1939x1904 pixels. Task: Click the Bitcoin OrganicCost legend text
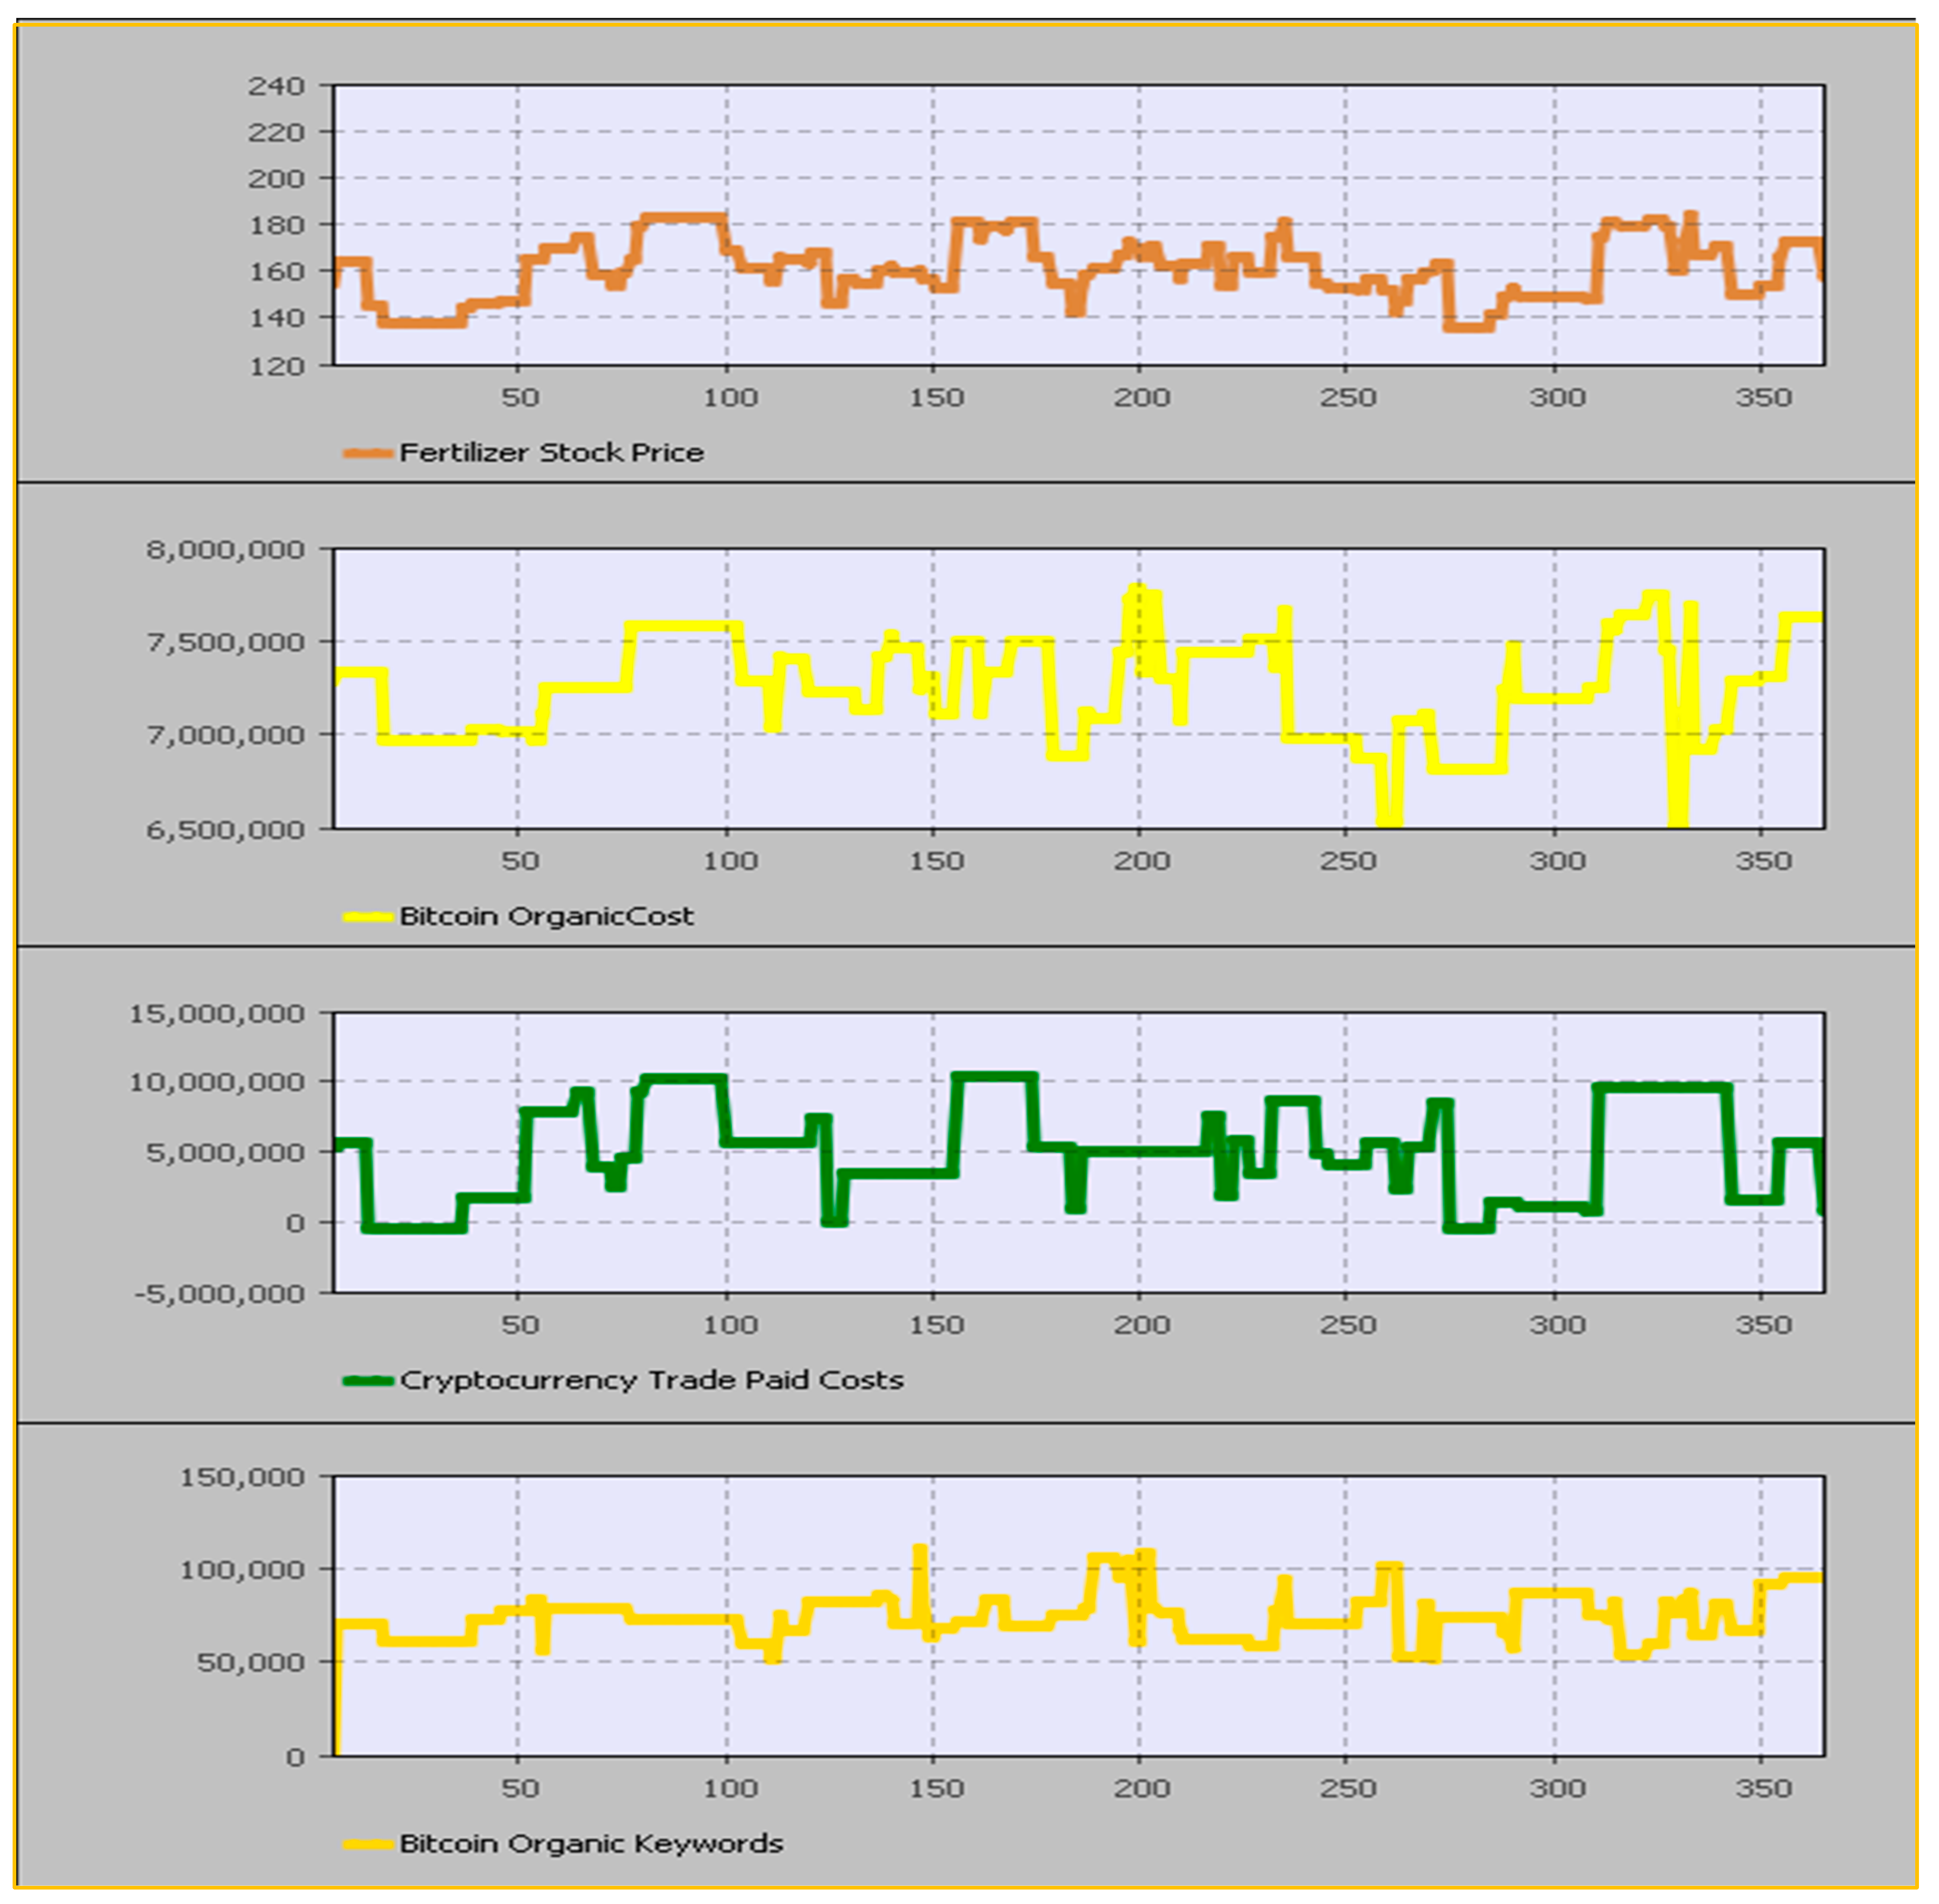pyautogui.click(x=546, y=916)
